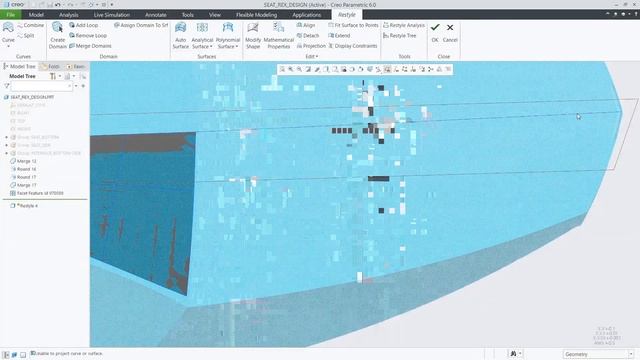640x360 pixels.
Task: Click Fit Surface to Points
Action: coord(353,25)
